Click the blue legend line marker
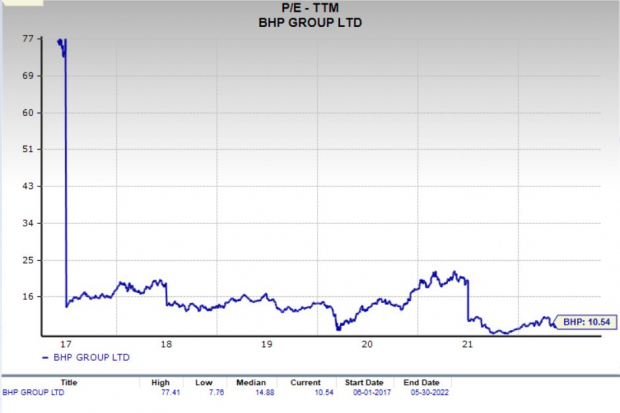620x413 pixels. click(47, 357)
